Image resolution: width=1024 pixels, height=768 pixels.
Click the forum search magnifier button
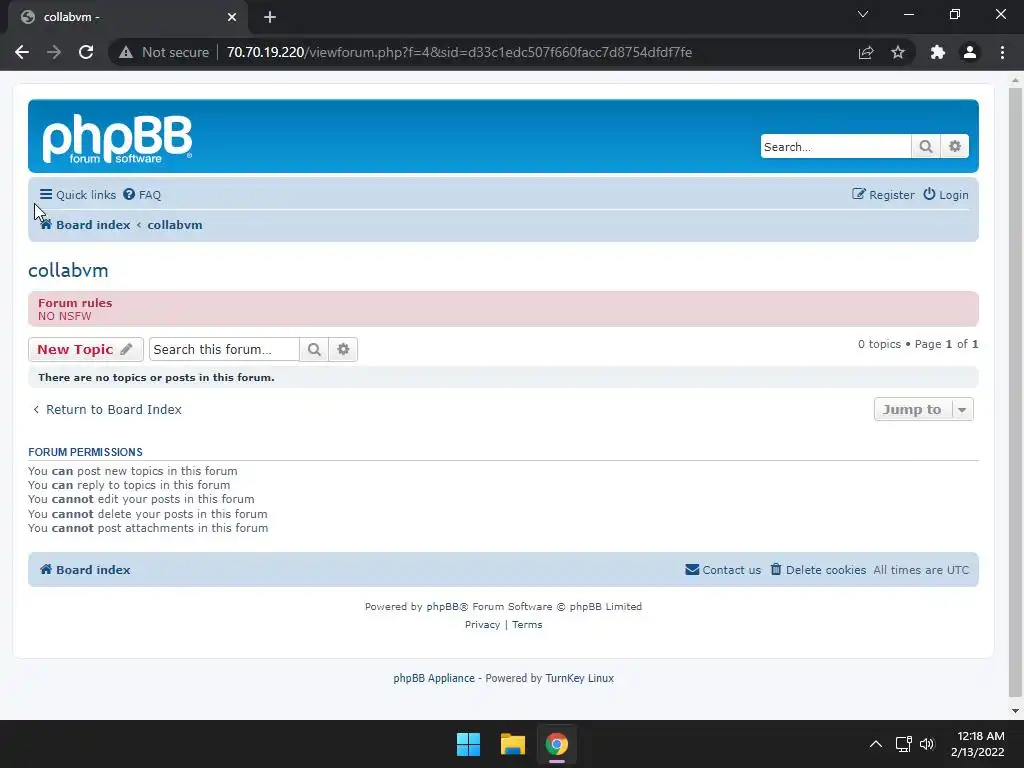click(314, 349)
